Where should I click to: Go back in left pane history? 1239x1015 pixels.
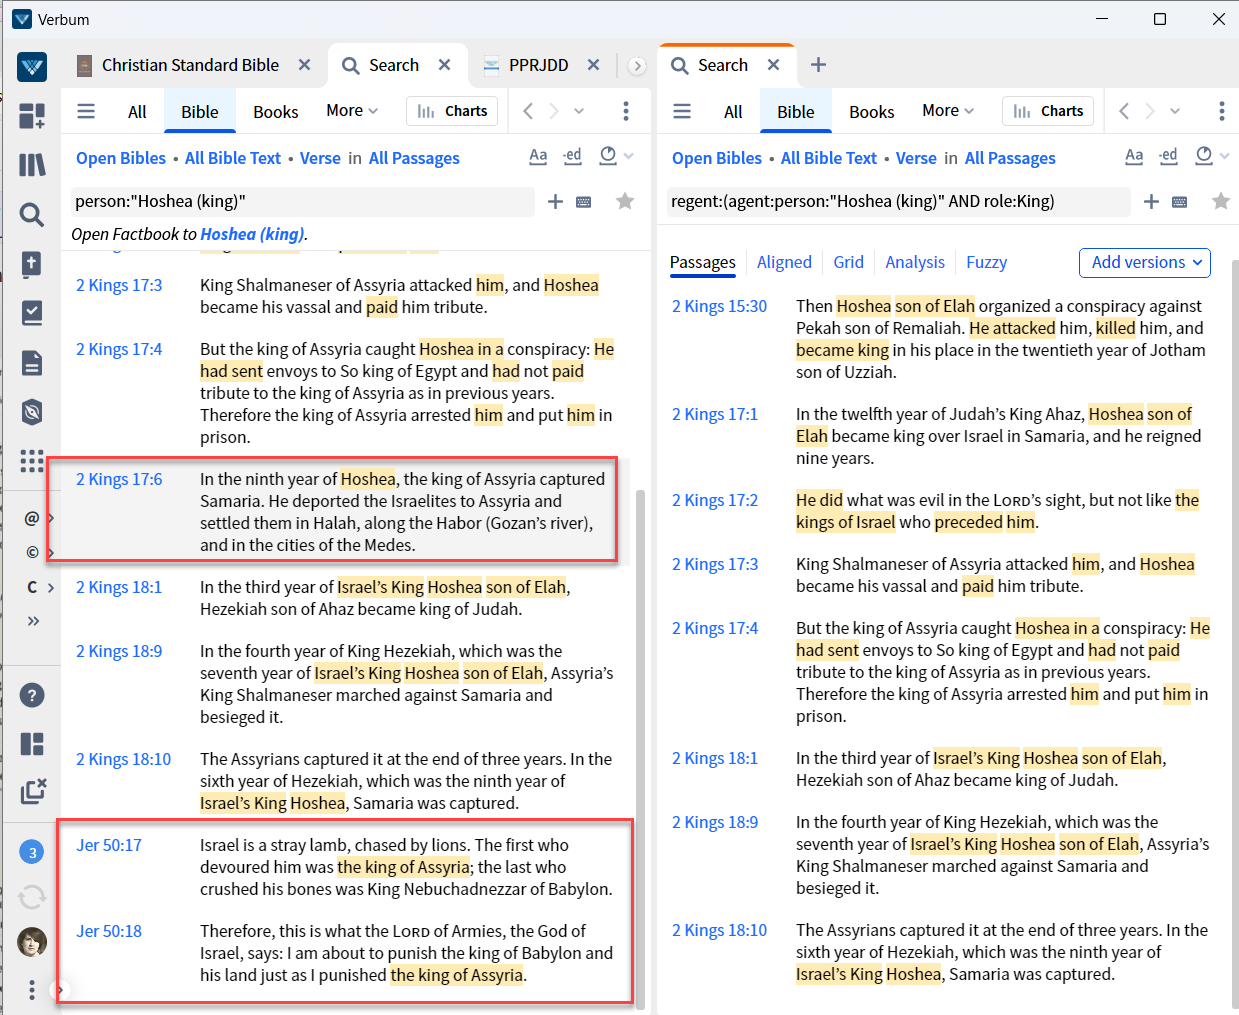(x=528, y=111)
